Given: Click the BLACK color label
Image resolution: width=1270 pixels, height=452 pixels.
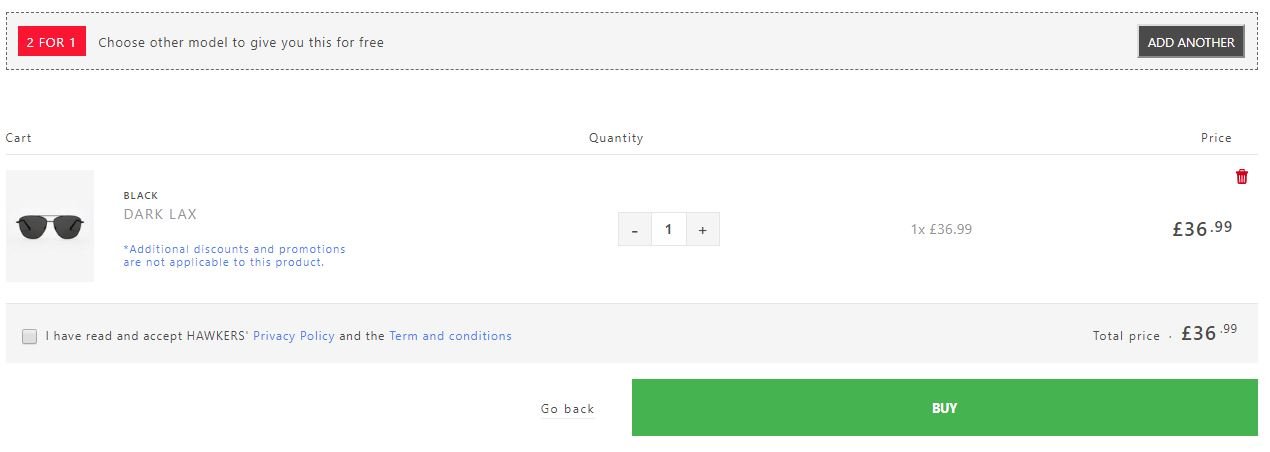Looking at the screenshot, I should point(141,196).
